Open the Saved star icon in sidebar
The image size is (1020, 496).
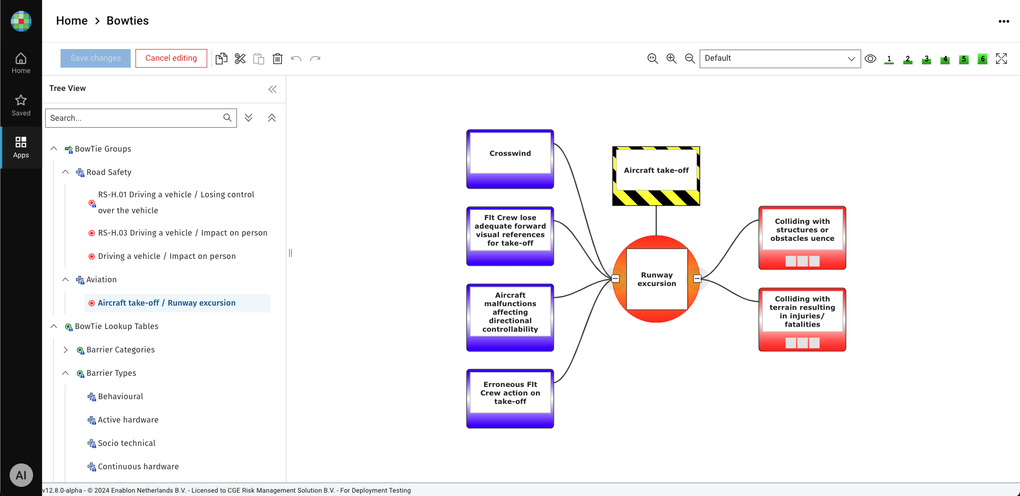[21, 105]
